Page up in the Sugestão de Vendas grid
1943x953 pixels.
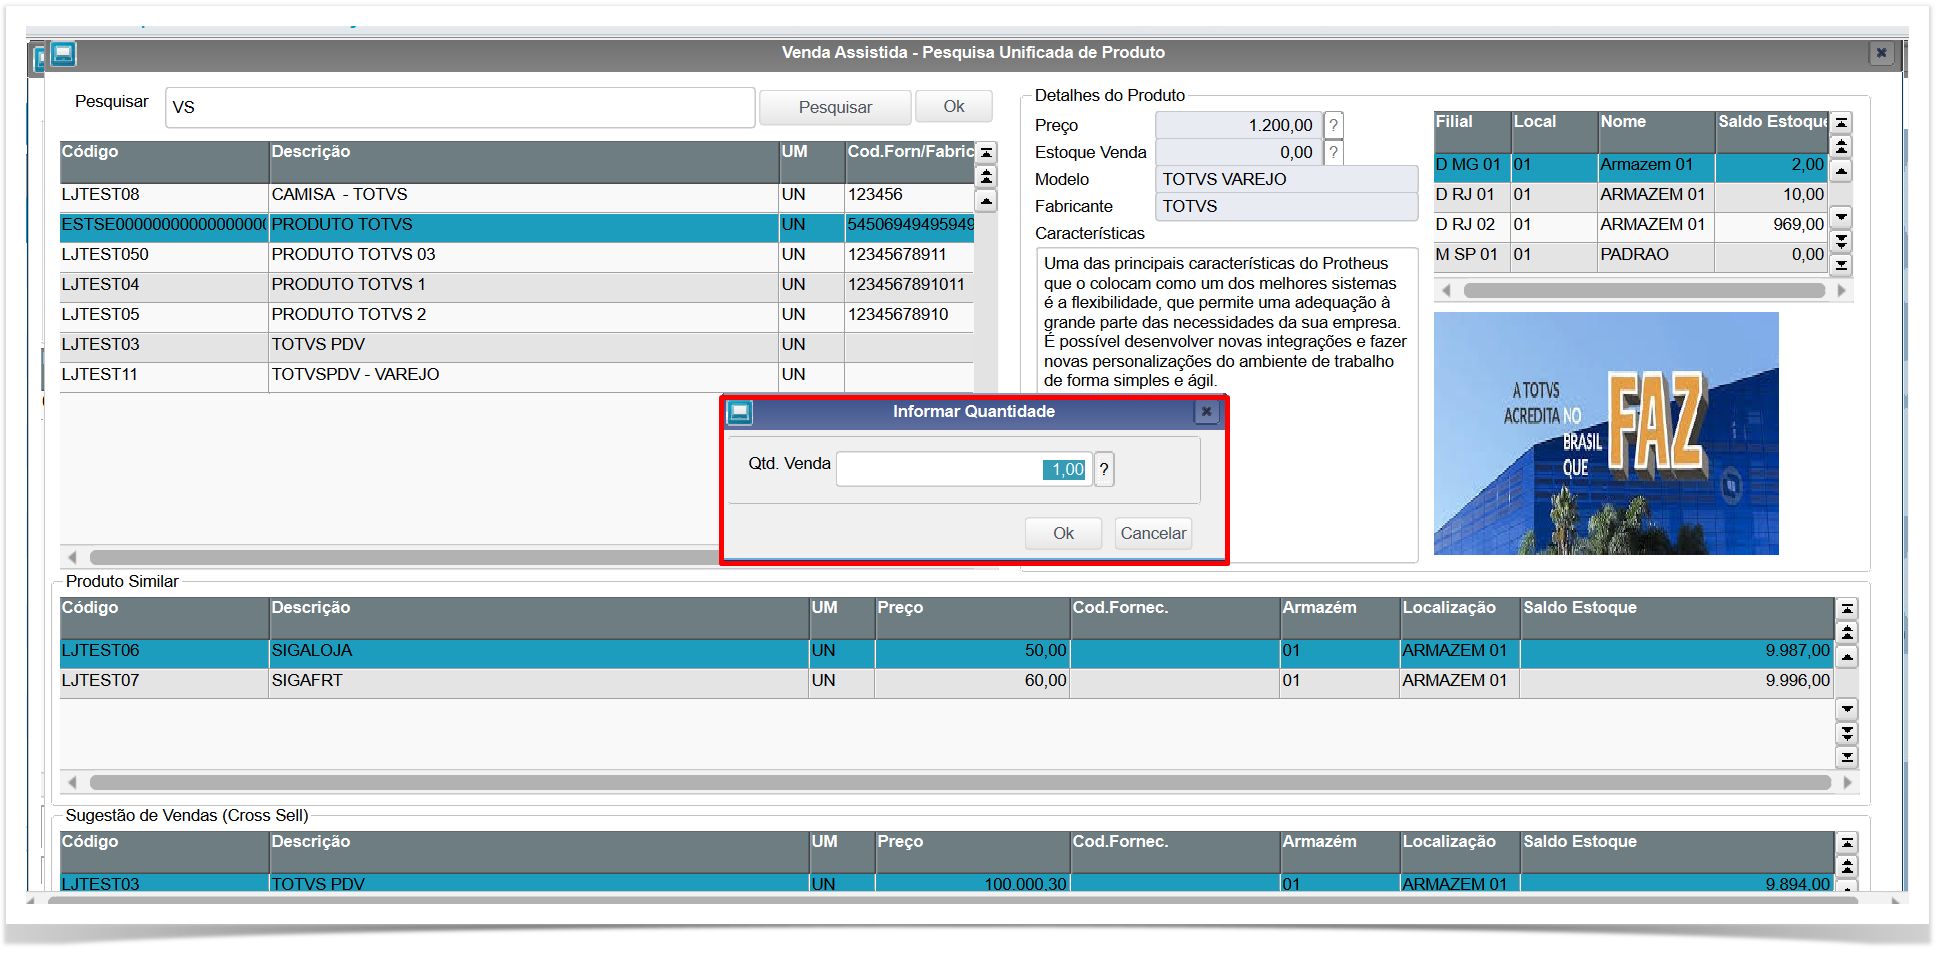coord(1847,866)
